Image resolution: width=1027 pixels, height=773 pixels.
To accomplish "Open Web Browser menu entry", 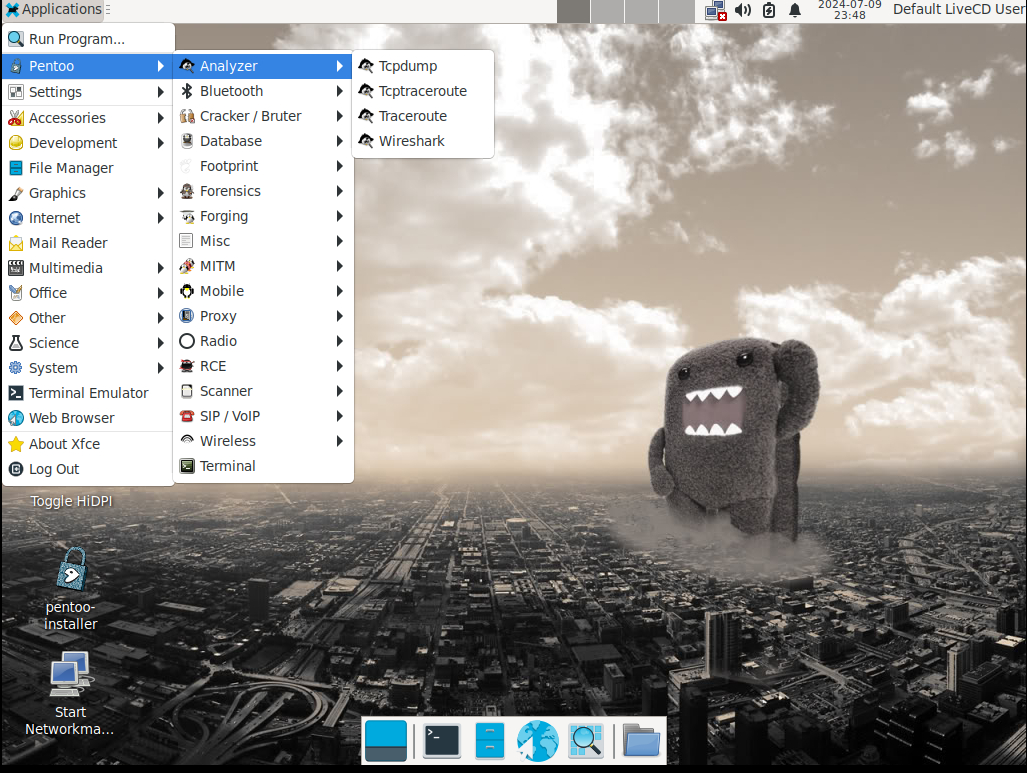I will click(x=88, y=418).
